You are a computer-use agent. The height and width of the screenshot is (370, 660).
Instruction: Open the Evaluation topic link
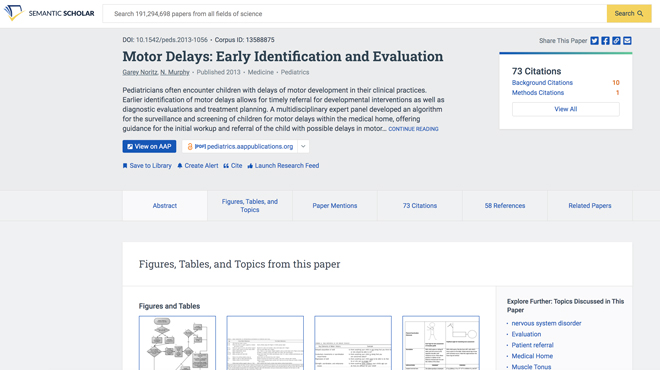pos(526,334)
